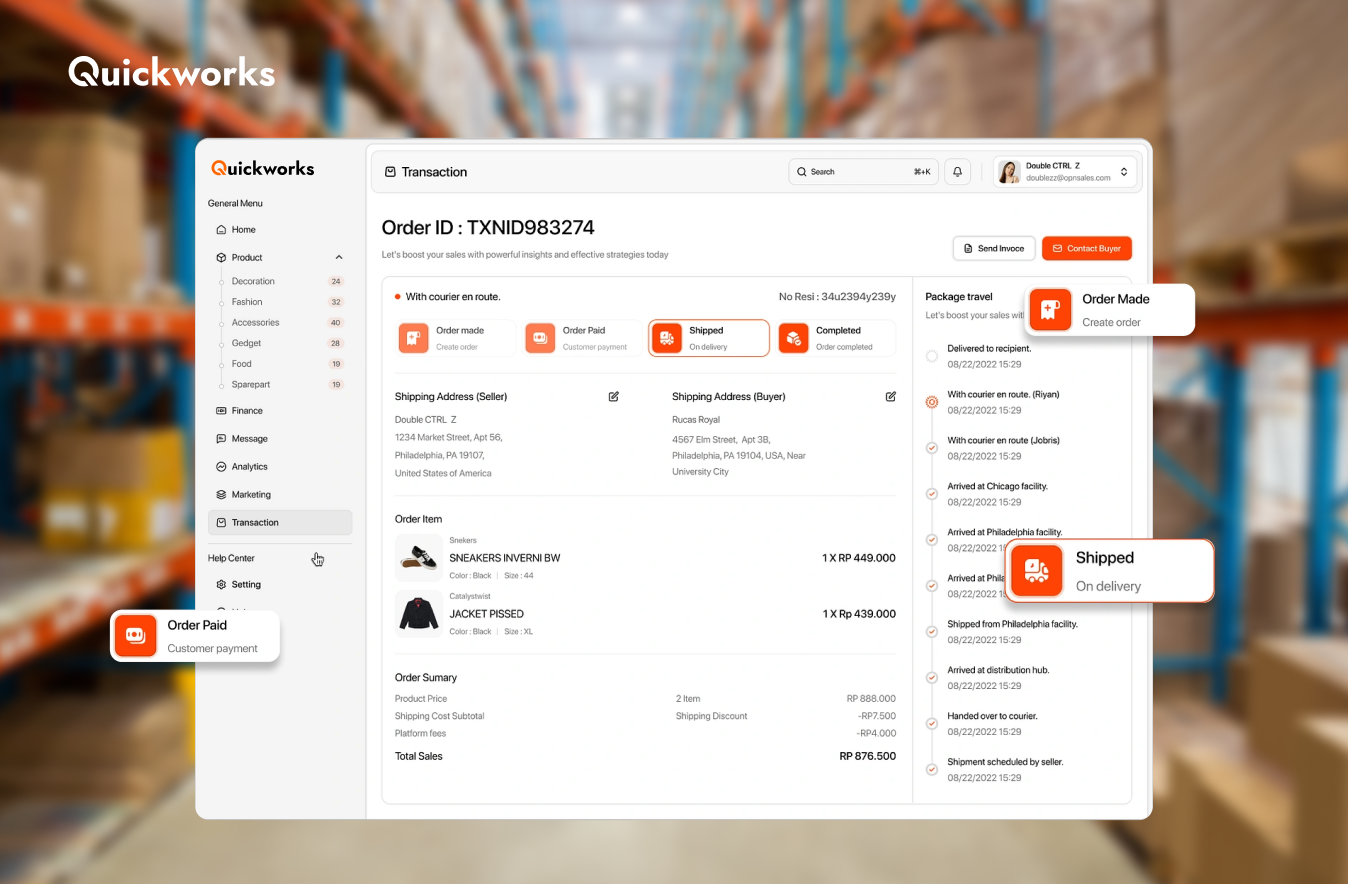
Task: Edit the seller shipping address
Action: (613, 397)
